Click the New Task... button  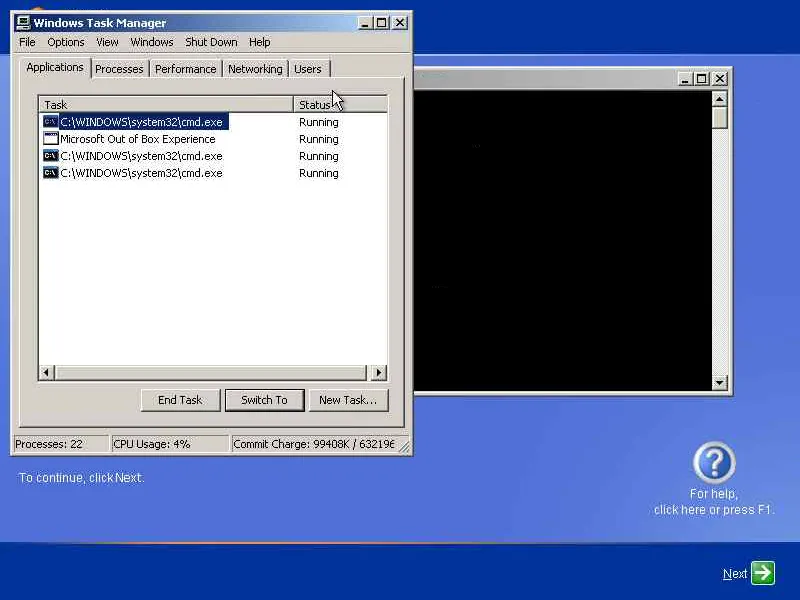[x=348, y=400]
